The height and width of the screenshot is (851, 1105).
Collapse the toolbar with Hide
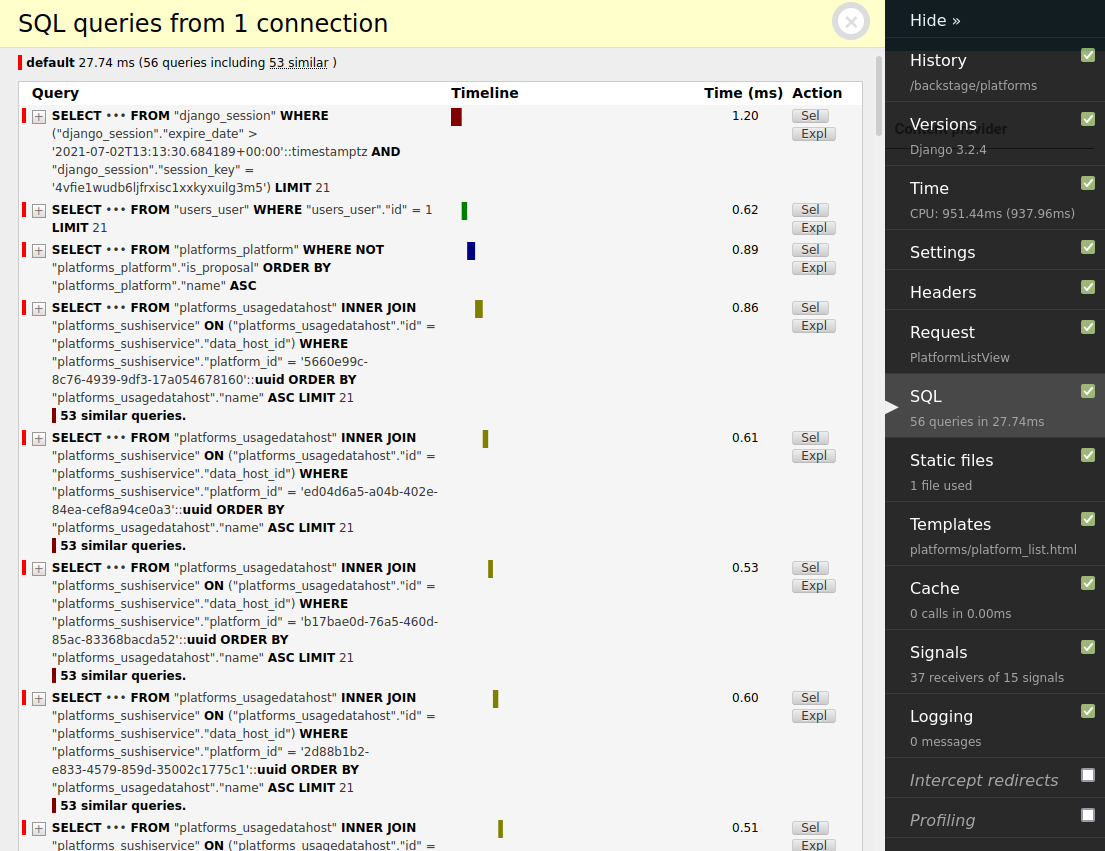934,19
